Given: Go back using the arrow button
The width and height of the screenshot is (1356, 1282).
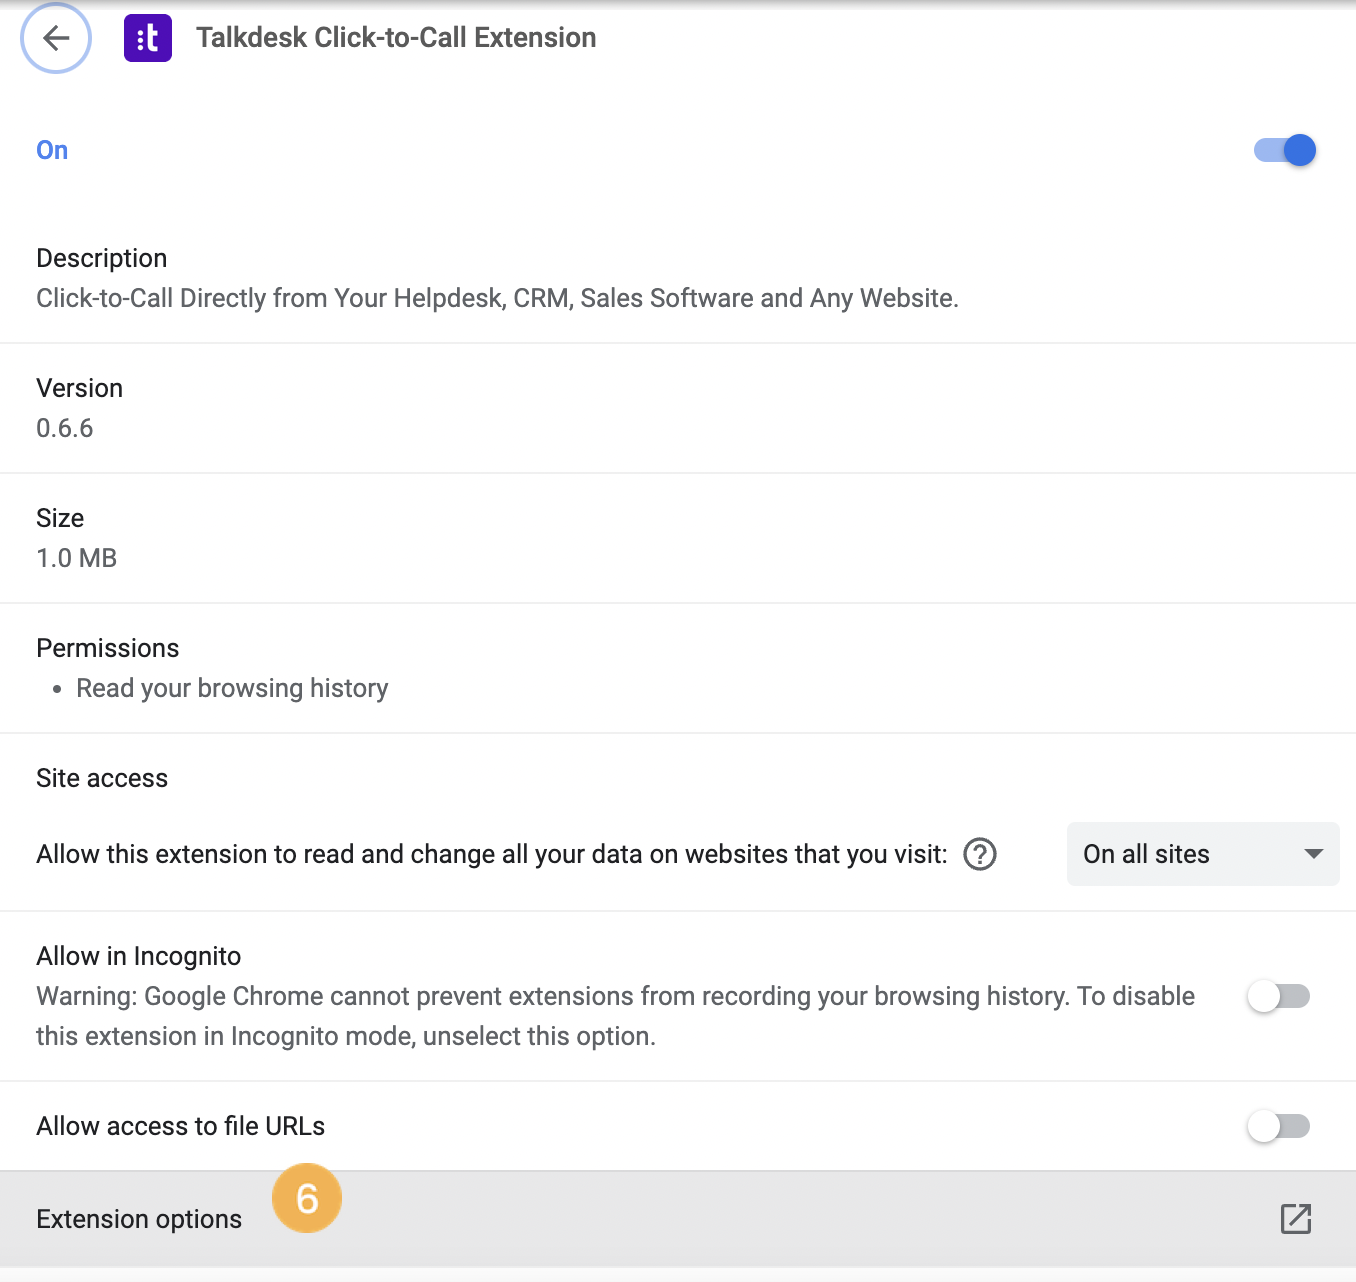Looking at the screenshot, I should (x=56, y=38).
